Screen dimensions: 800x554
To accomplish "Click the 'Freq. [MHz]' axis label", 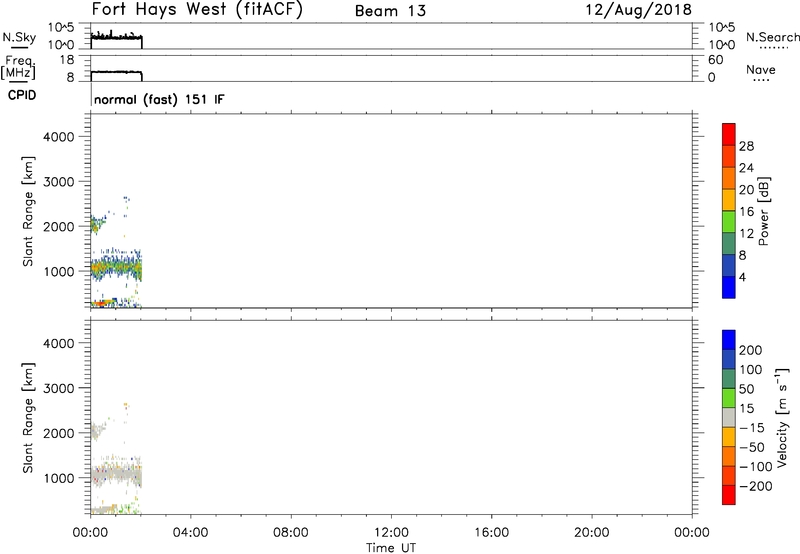I will (18, 67).
